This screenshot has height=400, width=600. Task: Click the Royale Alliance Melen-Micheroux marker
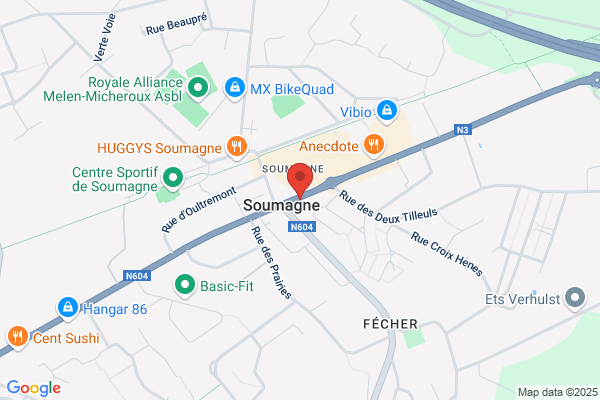click(198, 89)
